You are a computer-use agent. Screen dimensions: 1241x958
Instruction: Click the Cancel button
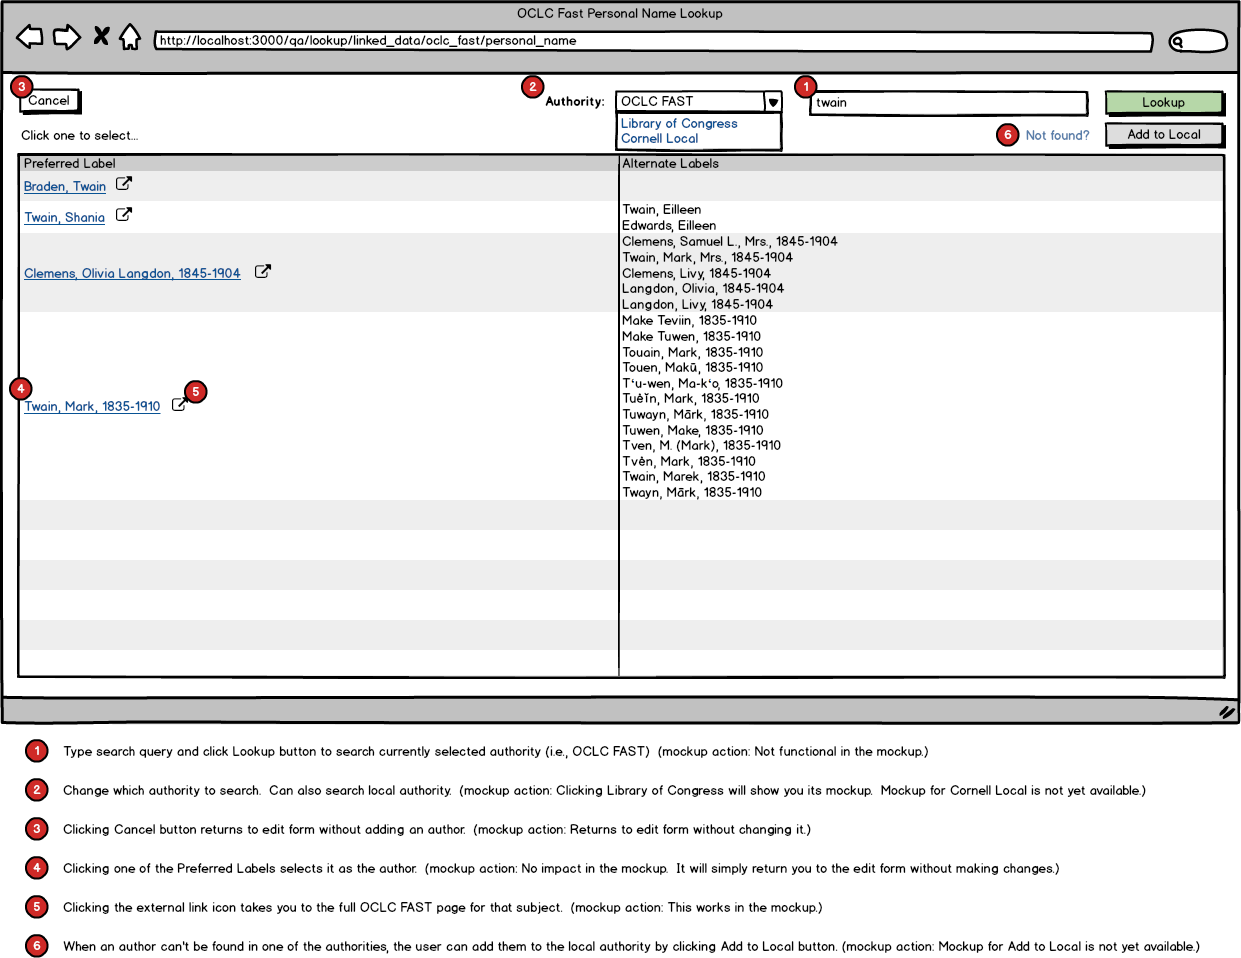(49, 101)
